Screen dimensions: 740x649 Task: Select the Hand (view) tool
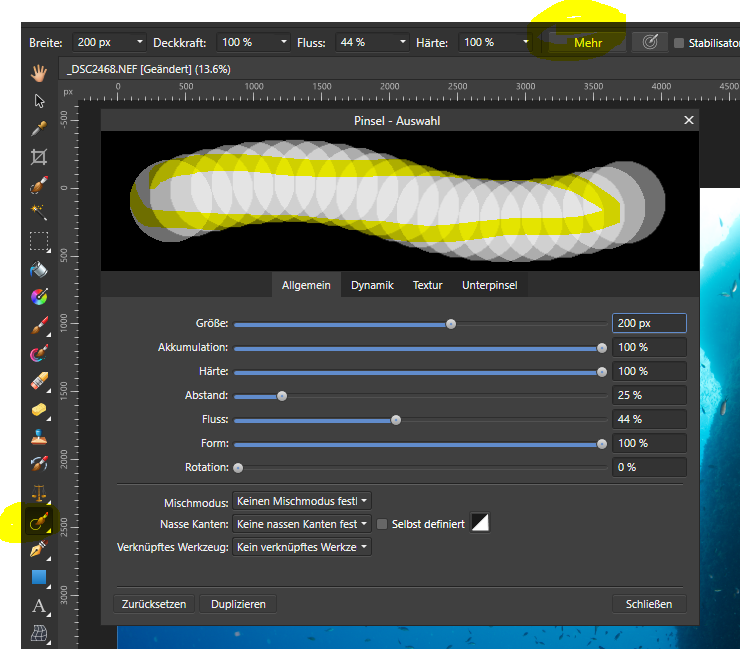pyautogui.click(x=39, y=72)
